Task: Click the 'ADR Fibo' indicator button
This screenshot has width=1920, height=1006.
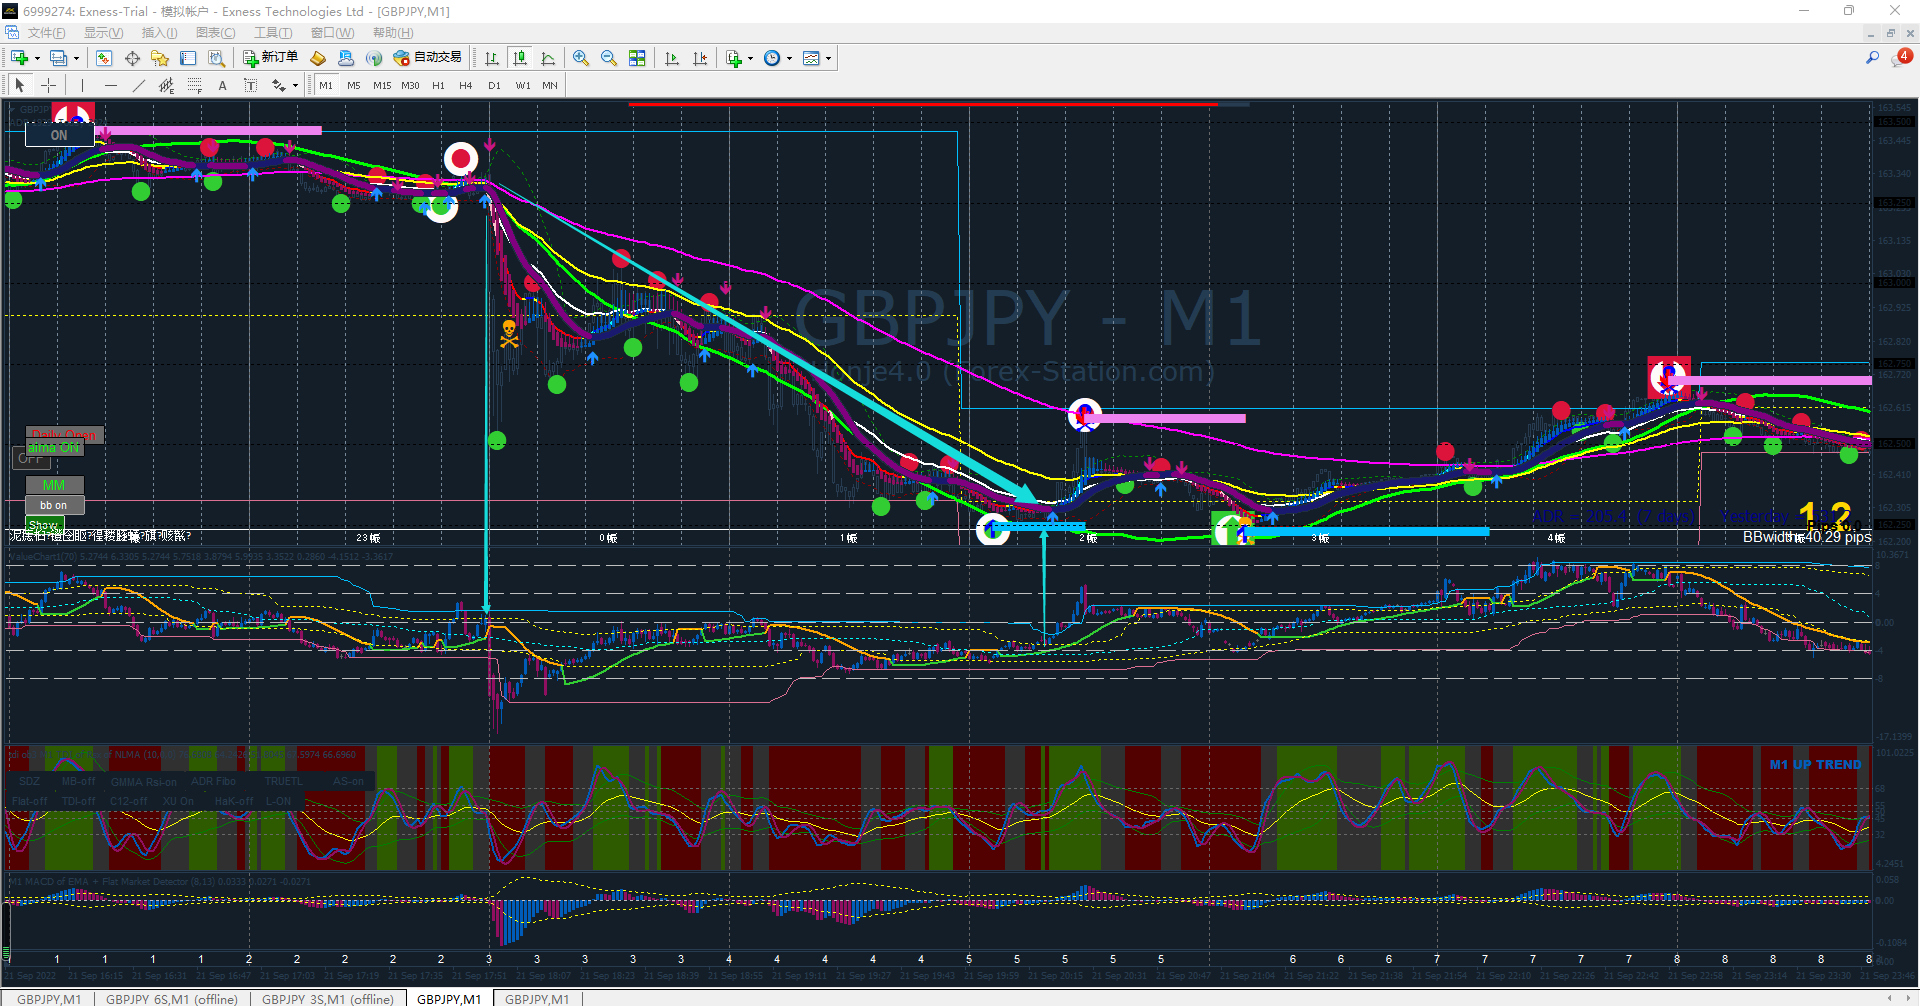Action: coord(213,782)
